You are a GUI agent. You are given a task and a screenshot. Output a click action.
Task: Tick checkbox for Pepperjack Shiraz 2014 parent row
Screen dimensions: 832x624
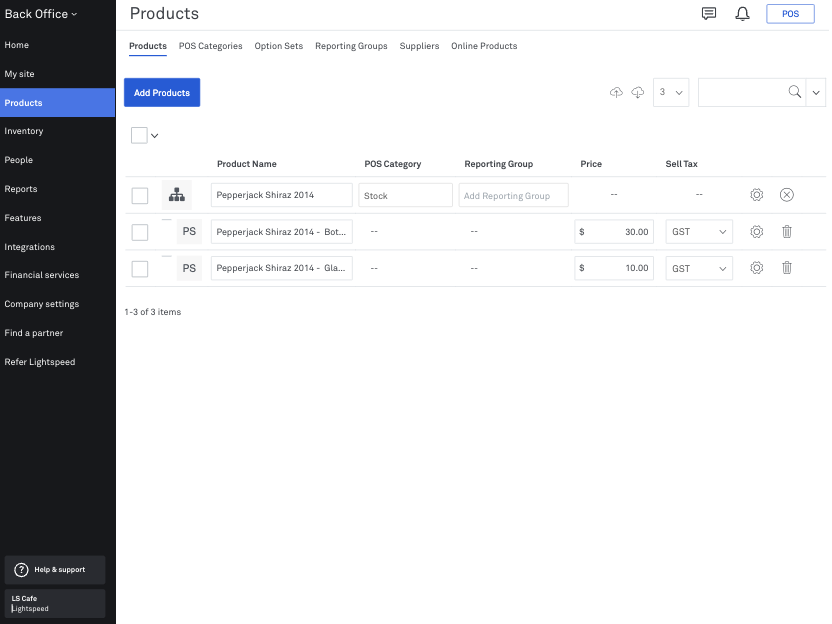pos(140,195)
